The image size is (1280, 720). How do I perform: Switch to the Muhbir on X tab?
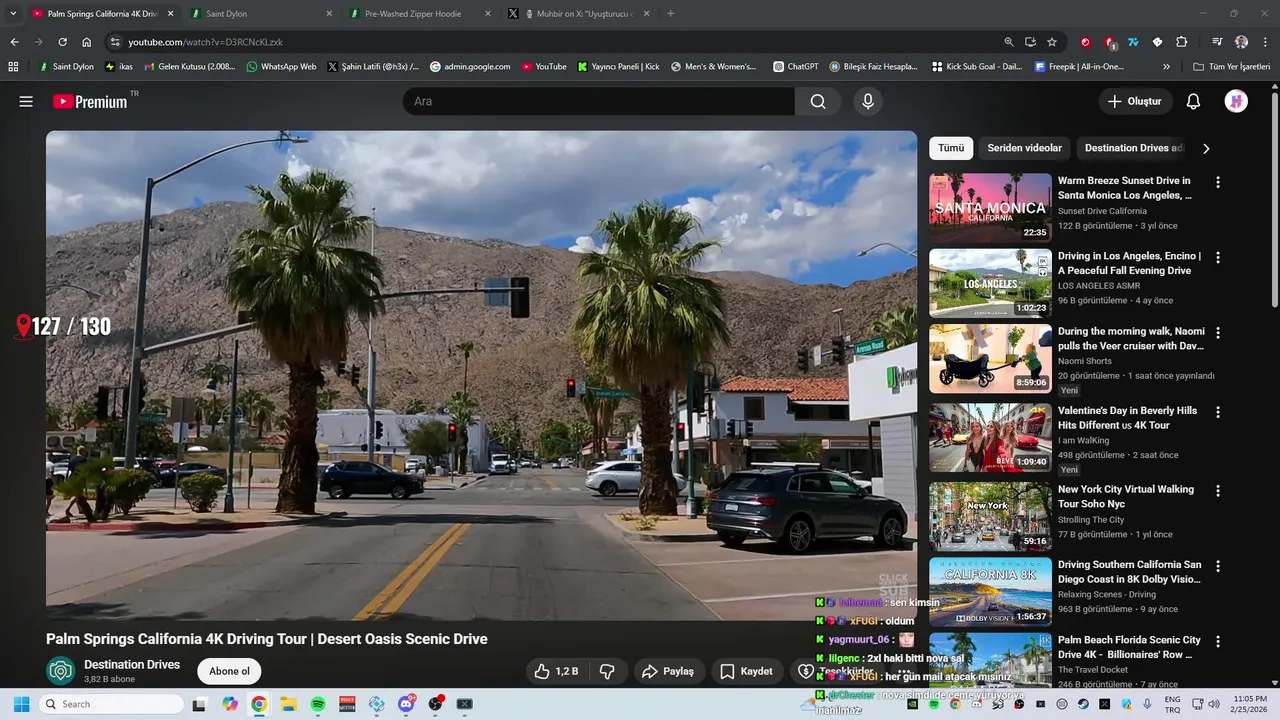click(578, 14)
